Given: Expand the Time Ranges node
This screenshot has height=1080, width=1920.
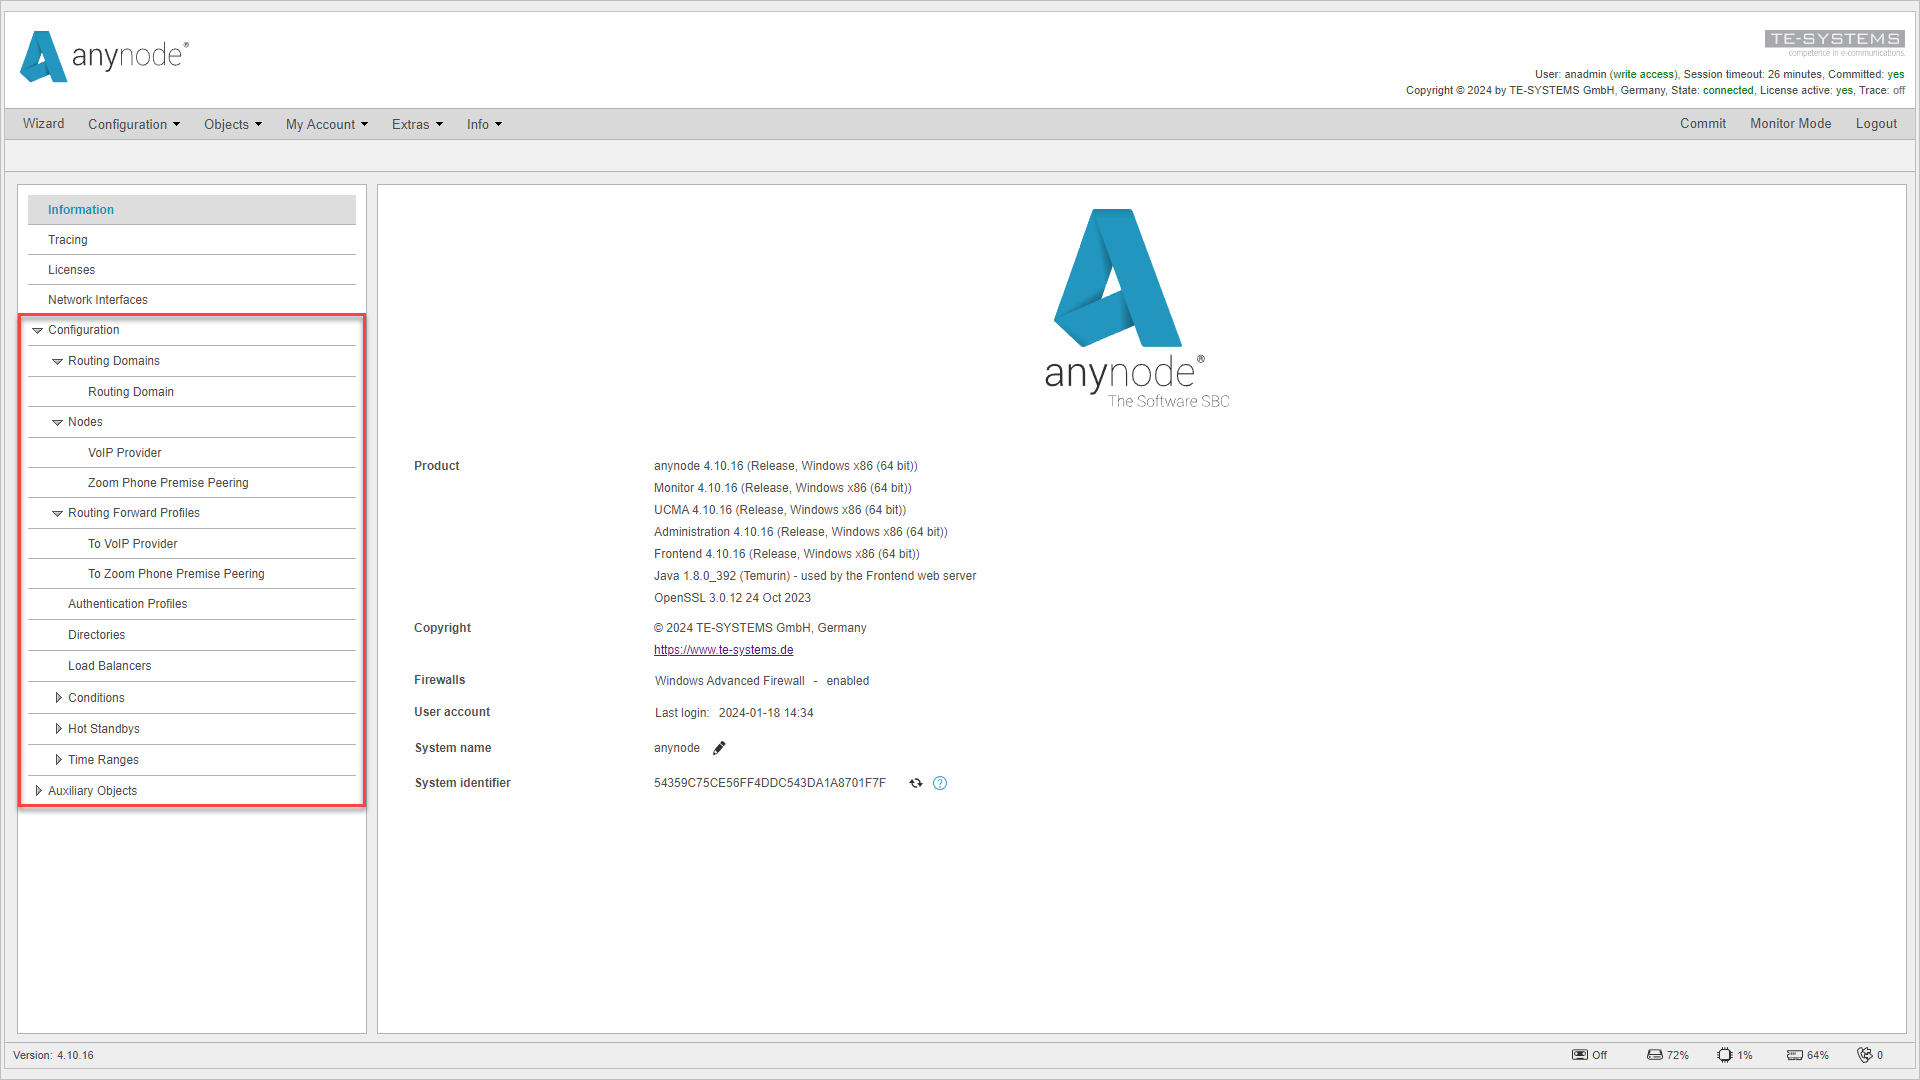Looking at the screenshot, I should 58,759.
